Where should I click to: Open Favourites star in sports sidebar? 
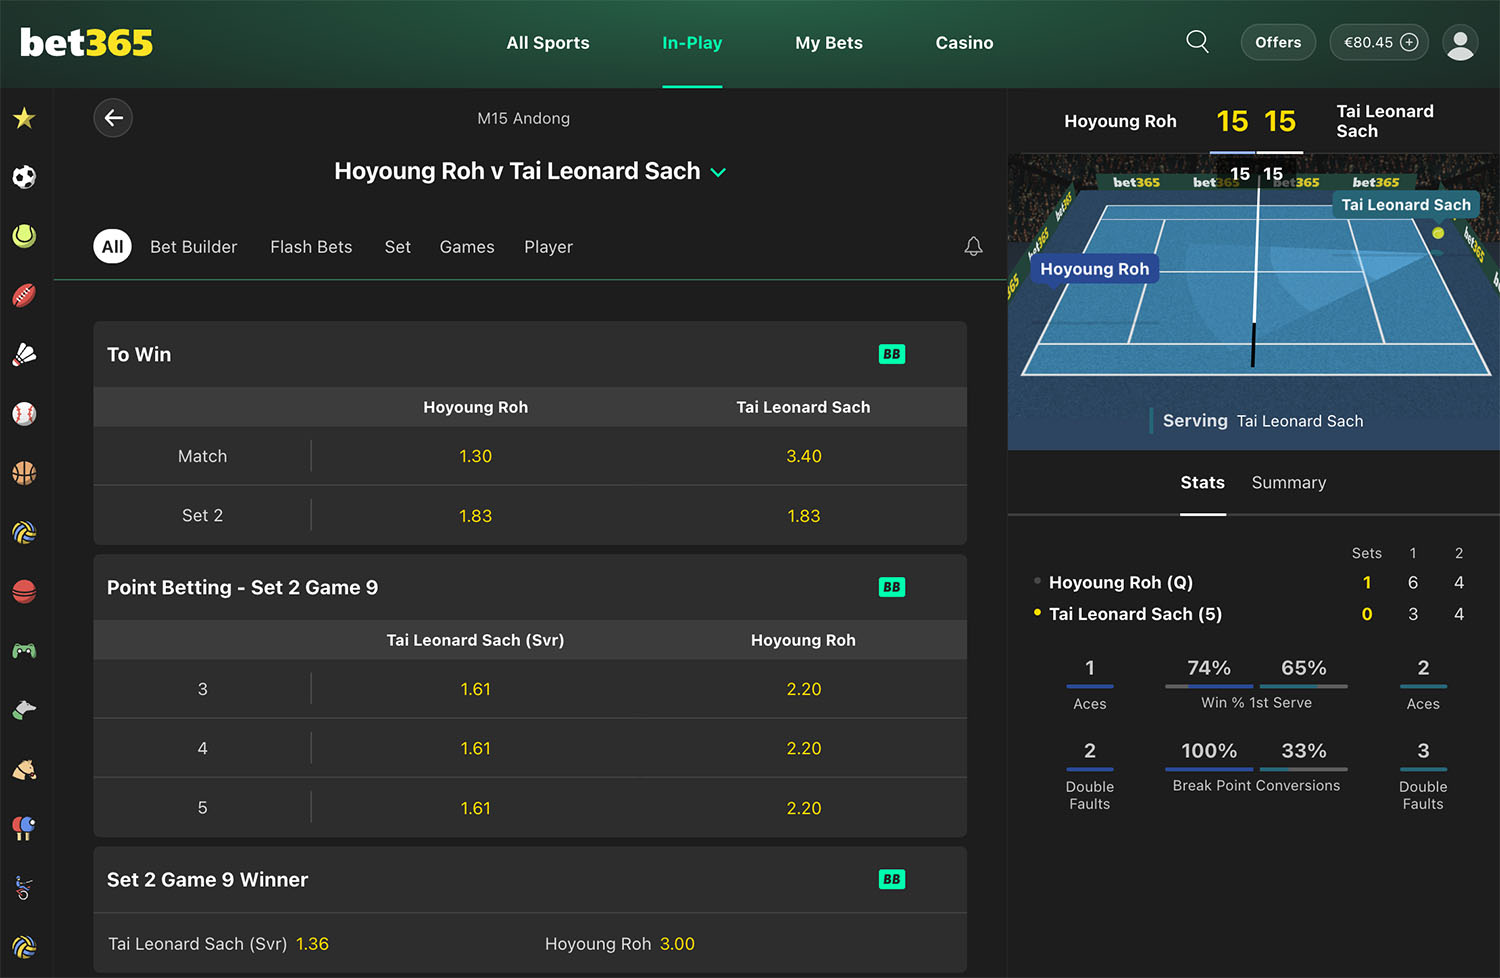24,118
